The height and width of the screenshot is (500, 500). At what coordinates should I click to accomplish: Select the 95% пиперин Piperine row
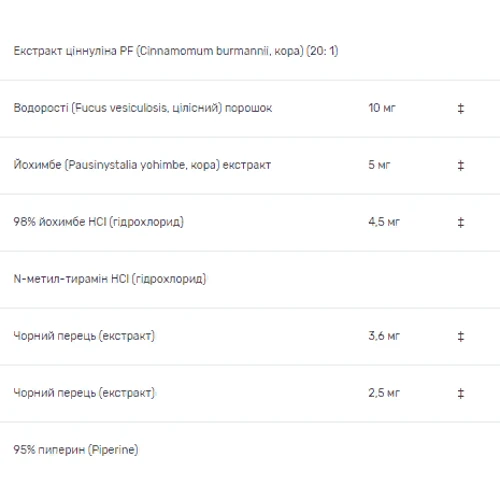tap(250, 450)
